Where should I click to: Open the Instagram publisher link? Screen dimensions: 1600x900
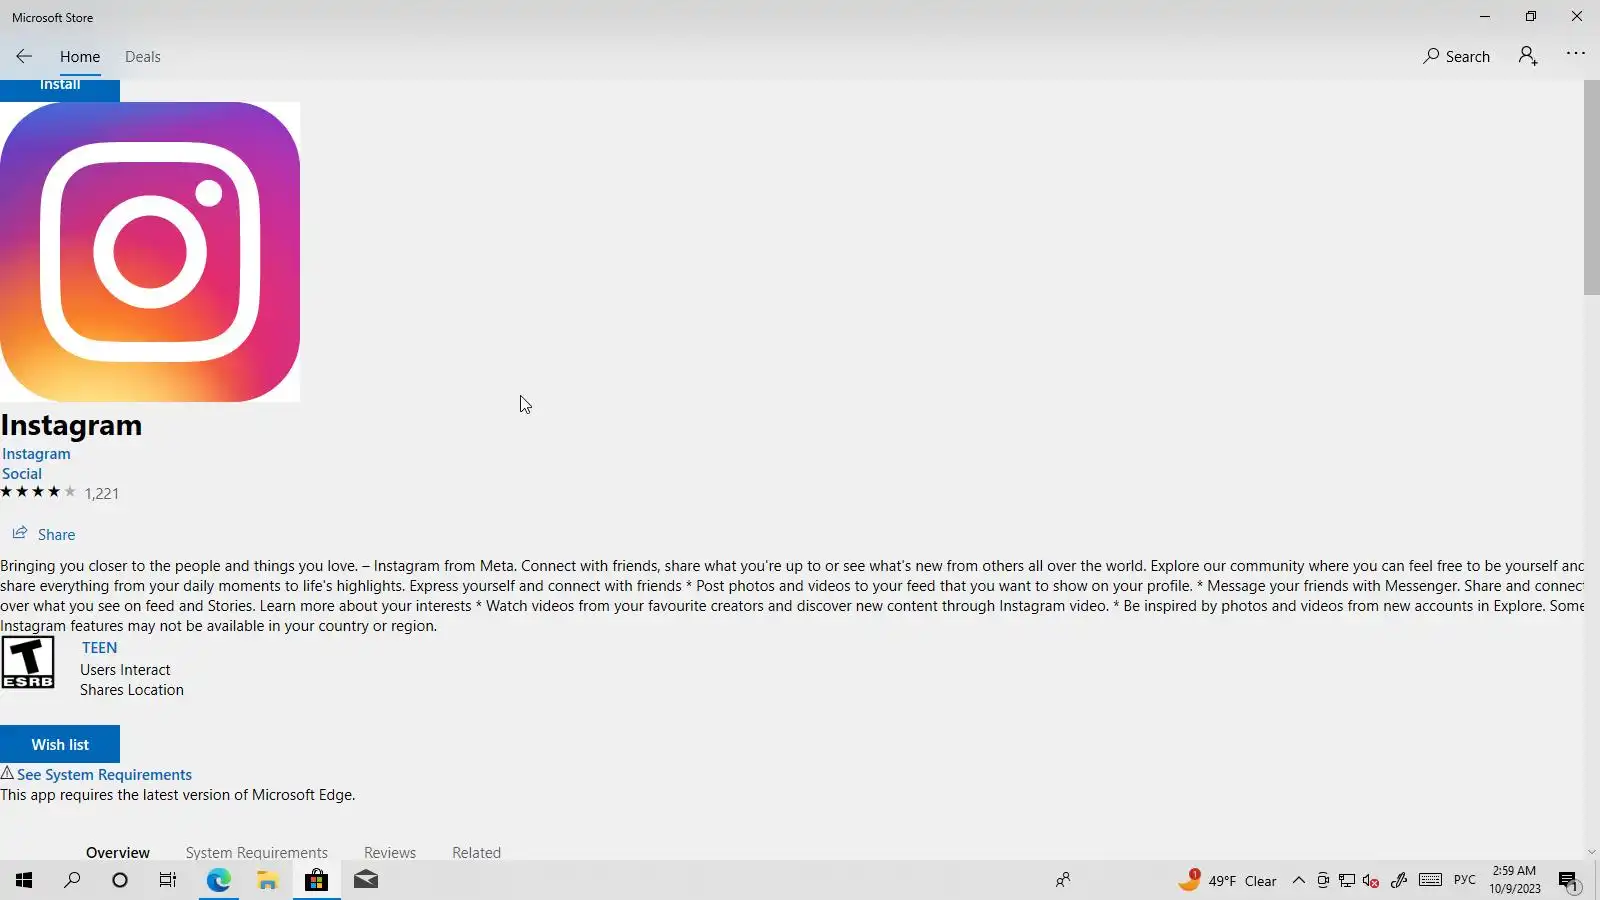click(x=36, y=454)
